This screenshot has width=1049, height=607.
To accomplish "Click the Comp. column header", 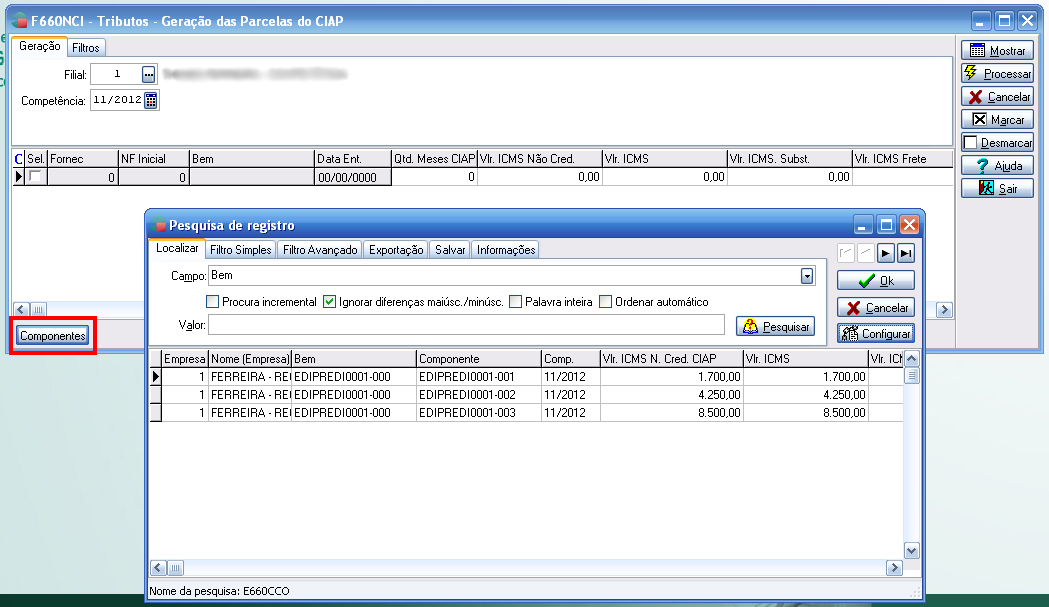I will point(570,359).
